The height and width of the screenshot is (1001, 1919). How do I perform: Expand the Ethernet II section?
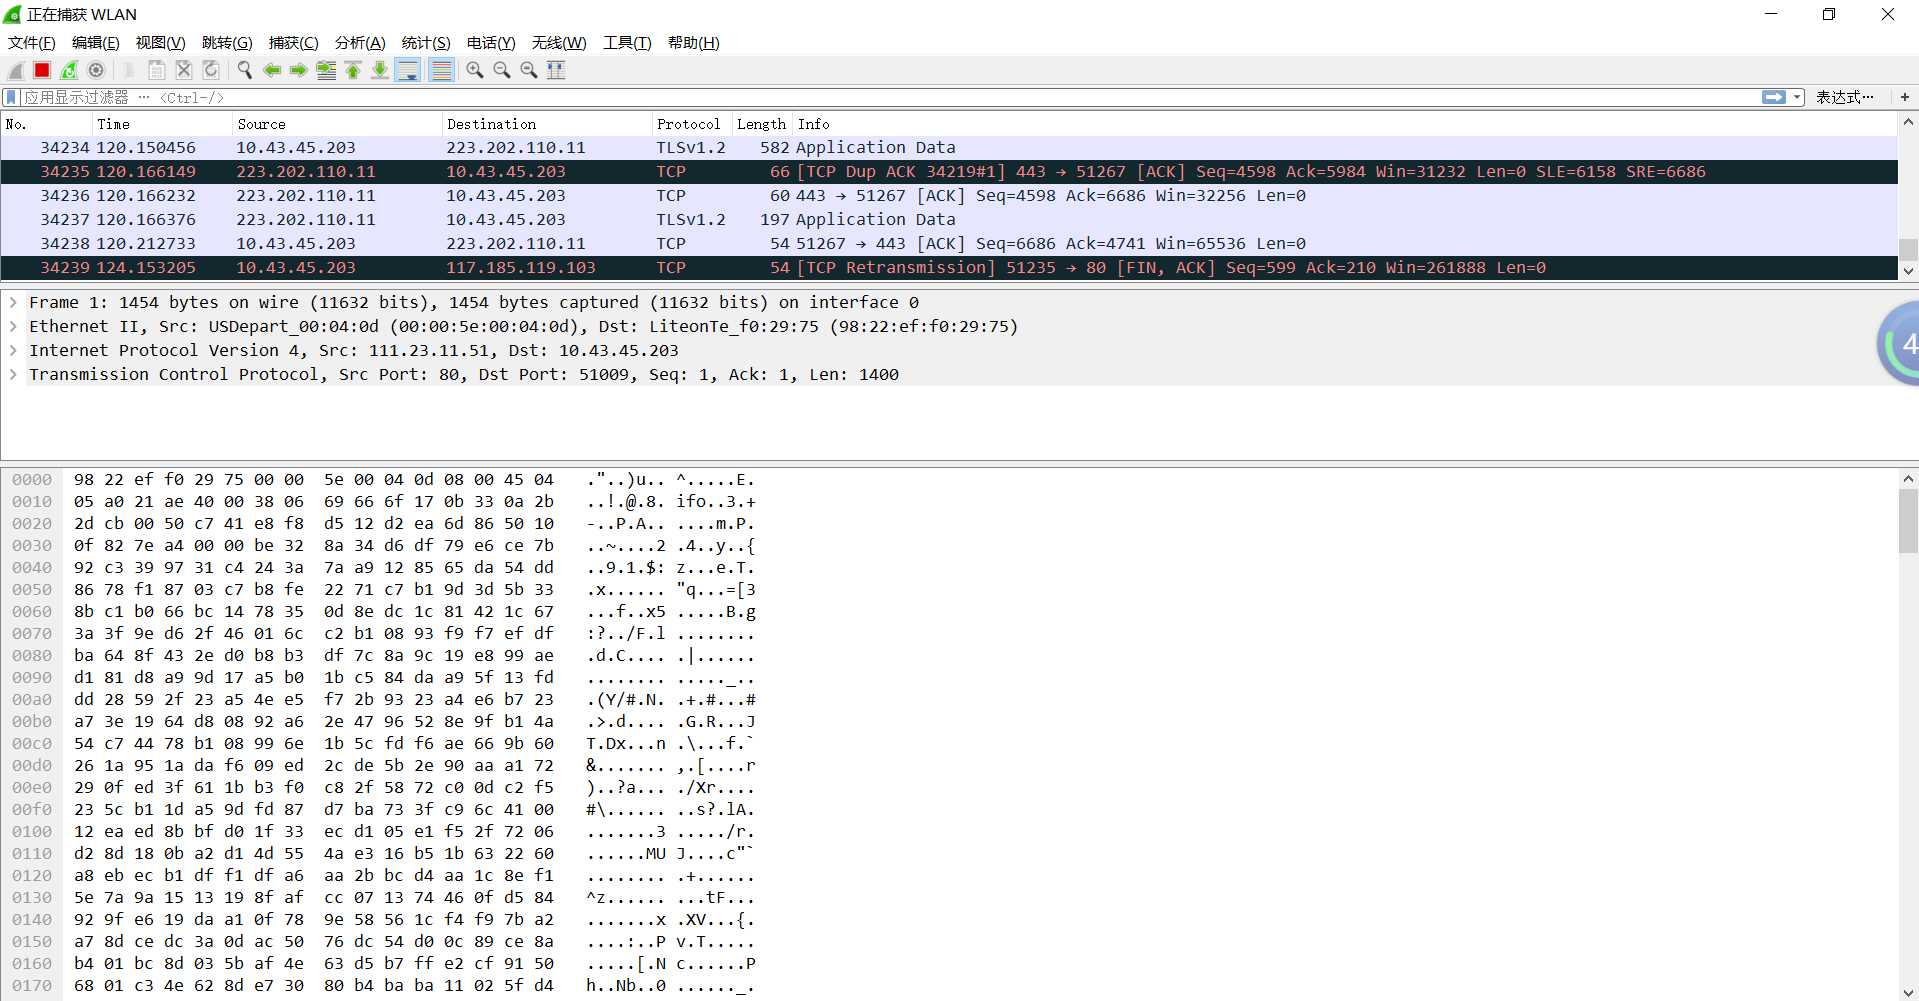click(13, 326)
